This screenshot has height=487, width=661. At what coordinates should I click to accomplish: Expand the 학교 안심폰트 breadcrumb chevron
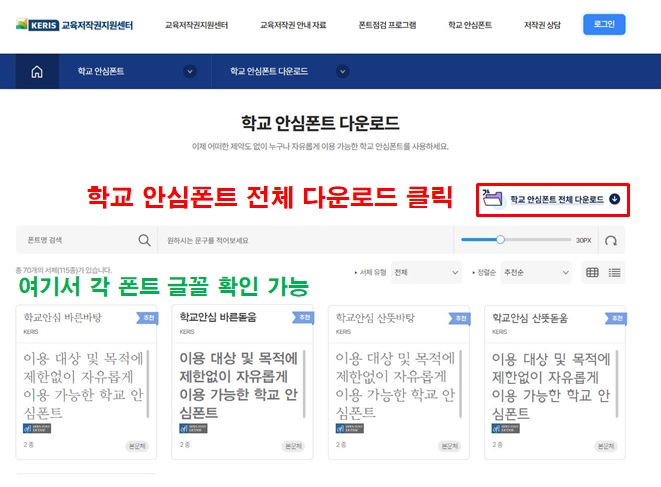coord(190,71)
